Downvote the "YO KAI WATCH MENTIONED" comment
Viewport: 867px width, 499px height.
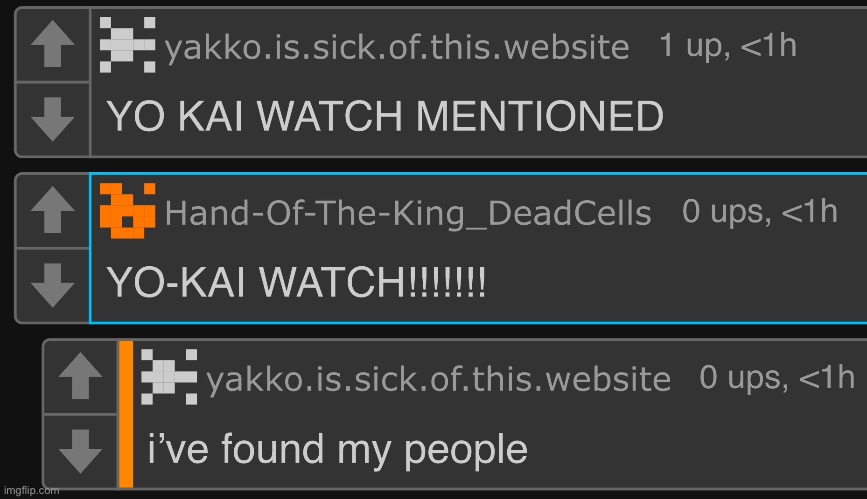point(53,119)
